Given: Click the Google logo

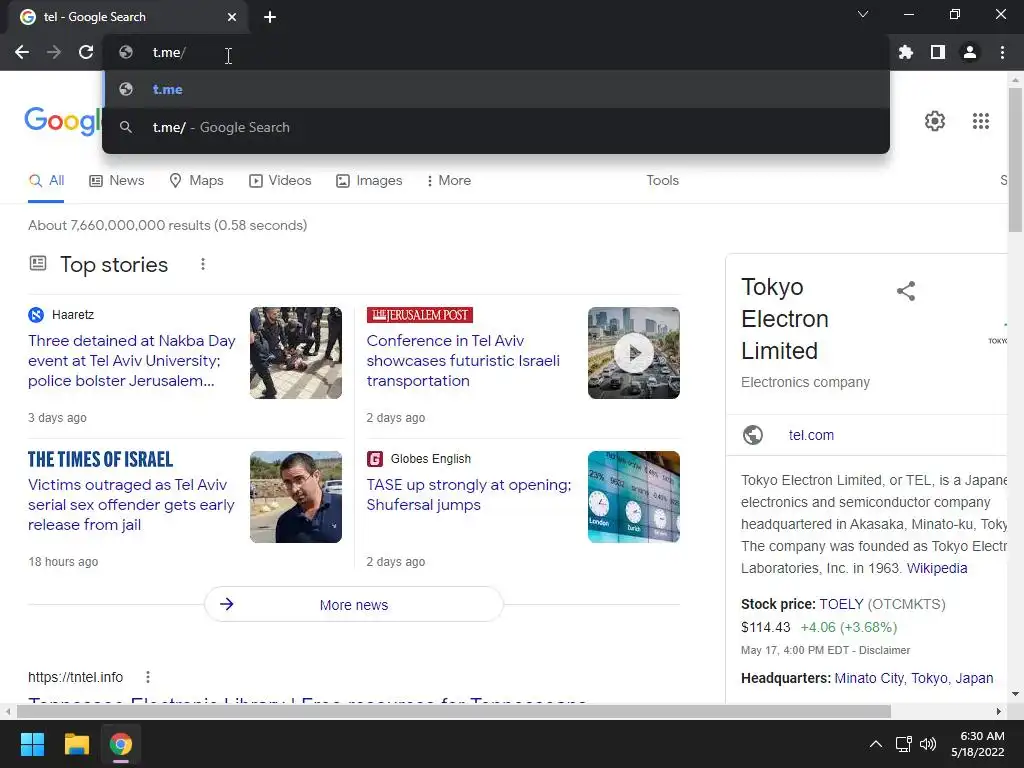Looking at the screenshot, I should pyautogui.click(x=63, y=121).
